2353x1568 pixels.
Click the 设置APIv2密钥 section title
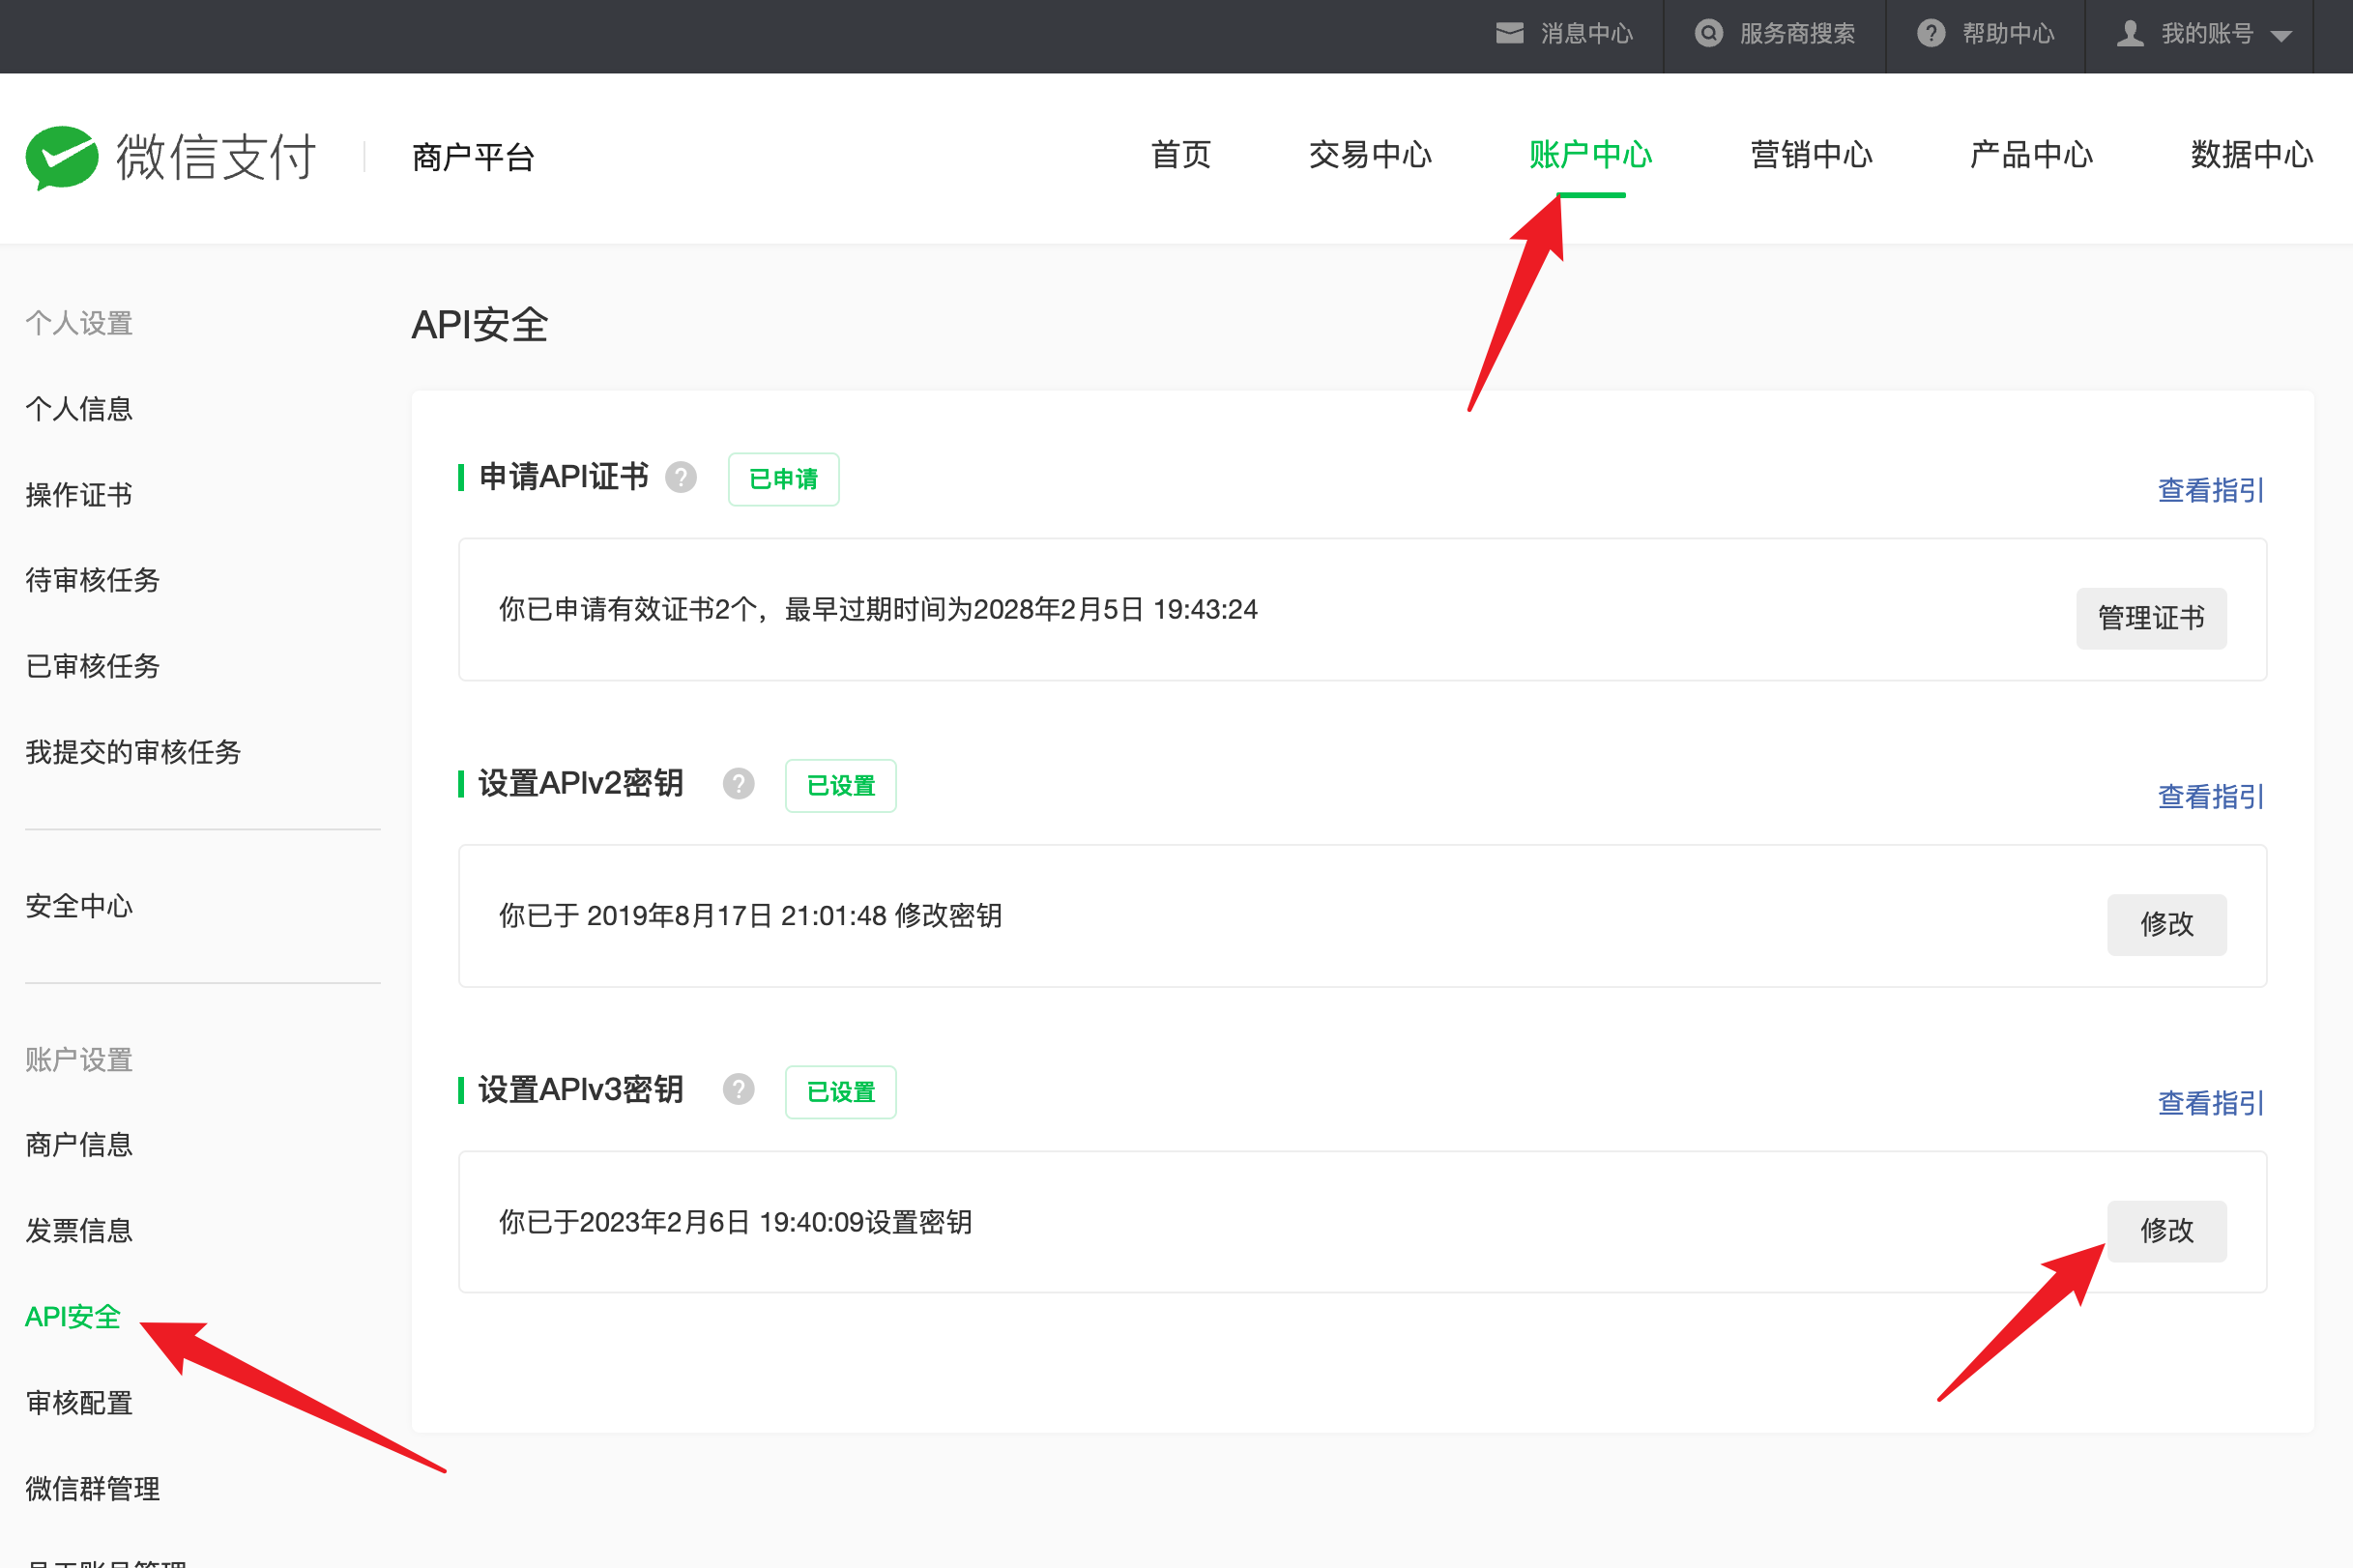(x=581, y=783)
